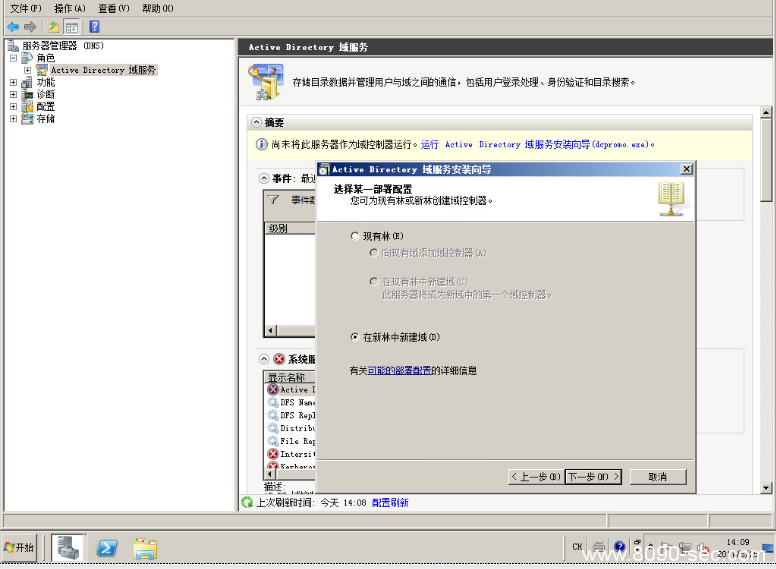This screenshot has height=569, width=776.
Task: Open the 查看(V) menu
Action: [114, 8]
